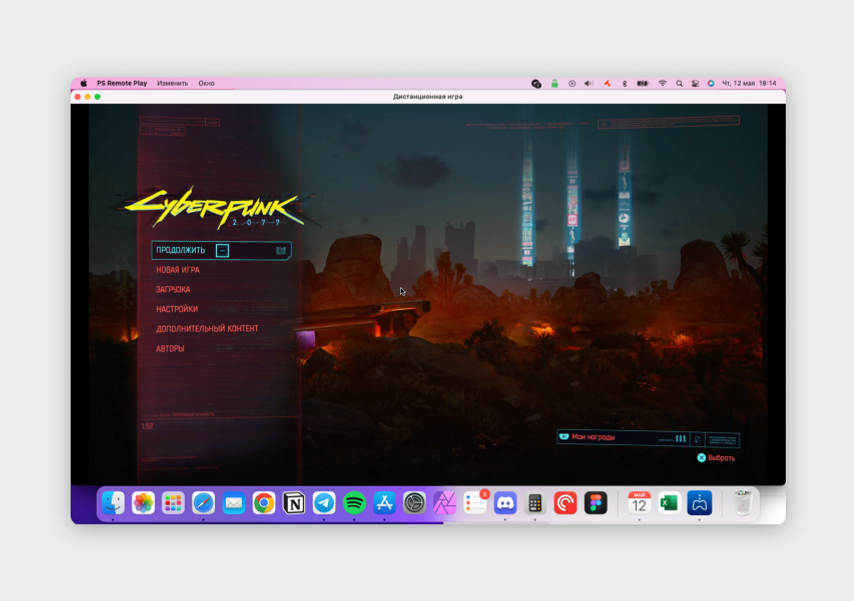854x601 pixels.
Task: Open the Изменить menu
Action: point(172,83)
